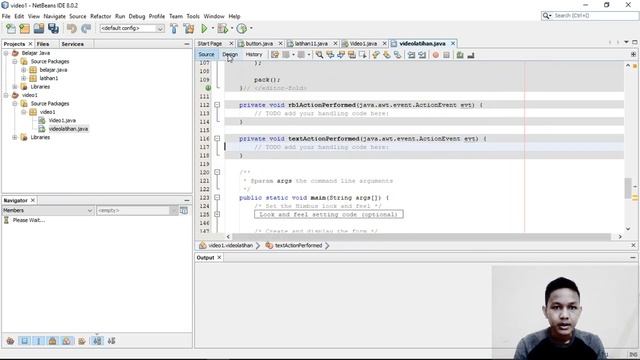The height and width of the screenshot is (360, 640).
Task: Toggle Show Static Members filter in Navigator
Action: [38, 341]
